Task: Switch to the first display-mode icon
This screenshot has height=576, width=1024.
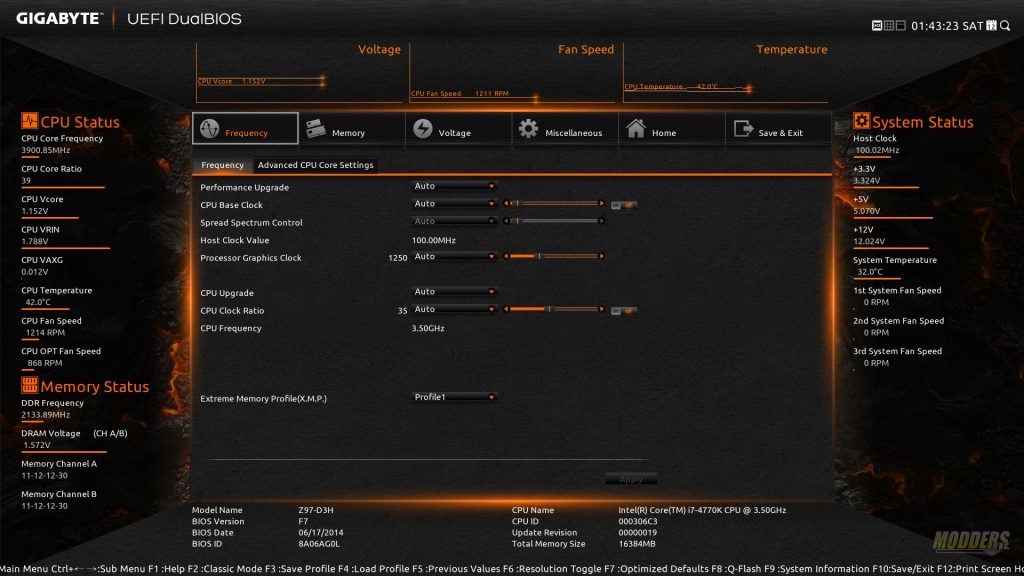Action: 877,25
